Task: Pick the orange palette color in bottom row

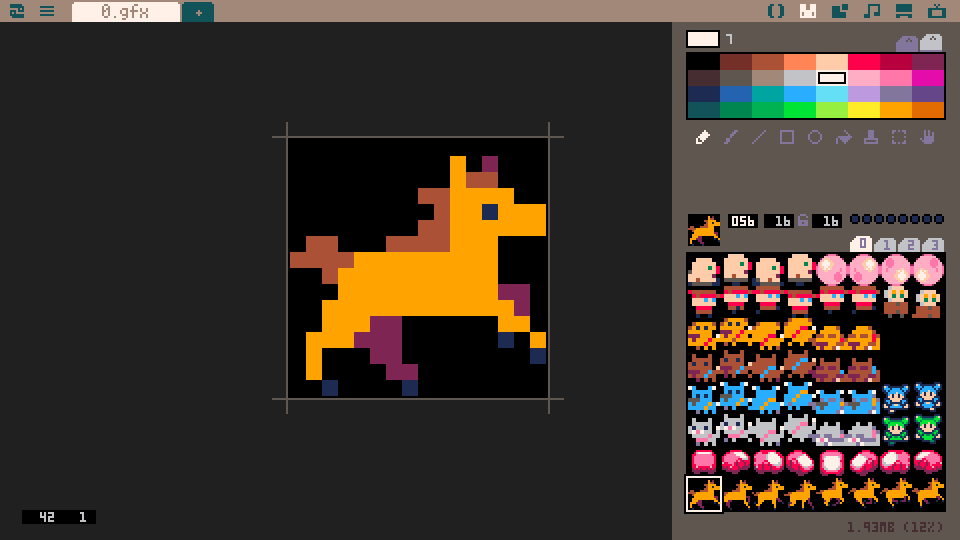Action: pos(896,110)
